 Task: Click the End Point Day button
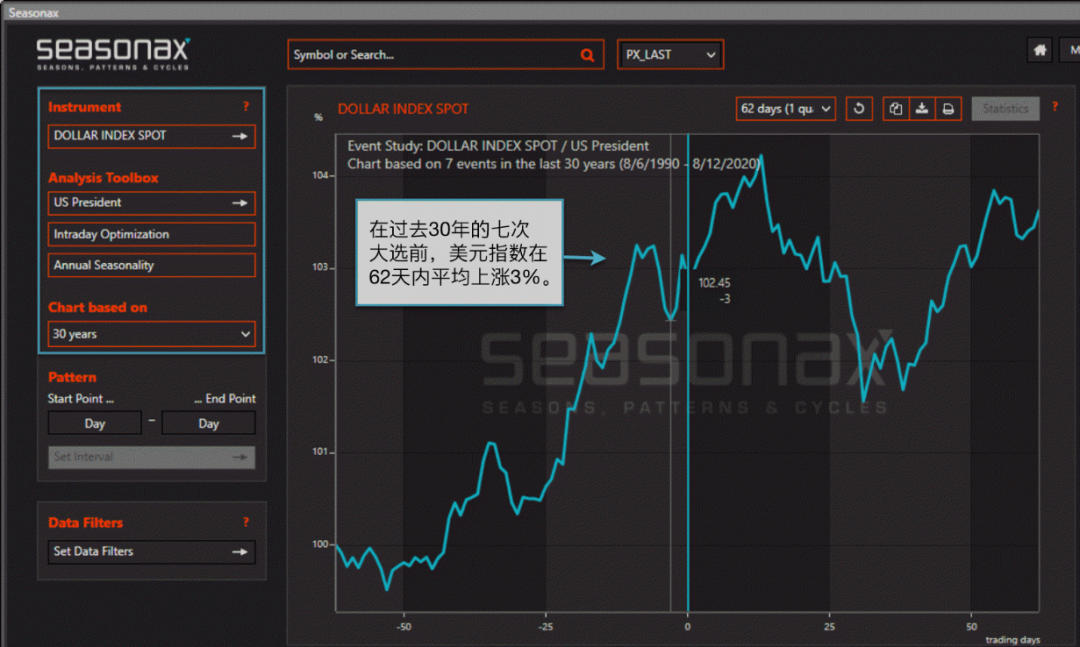click(209, 423)
